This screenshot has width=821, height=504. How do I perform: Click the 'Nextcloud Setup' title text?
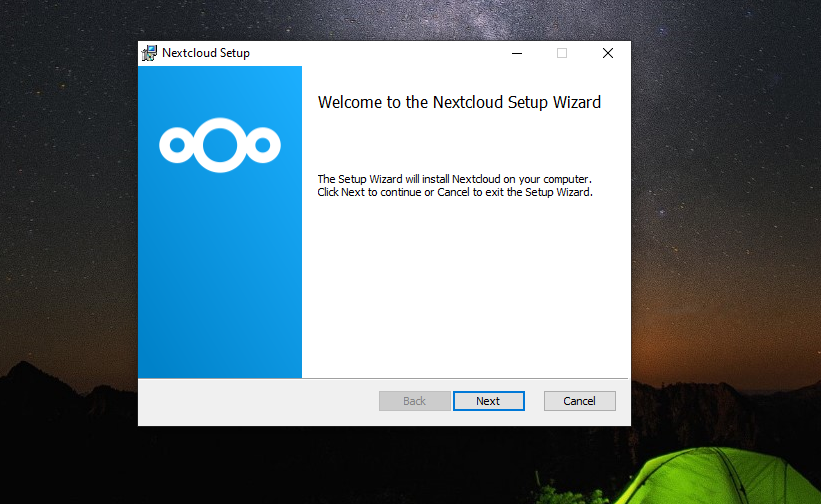click(206, 53)
